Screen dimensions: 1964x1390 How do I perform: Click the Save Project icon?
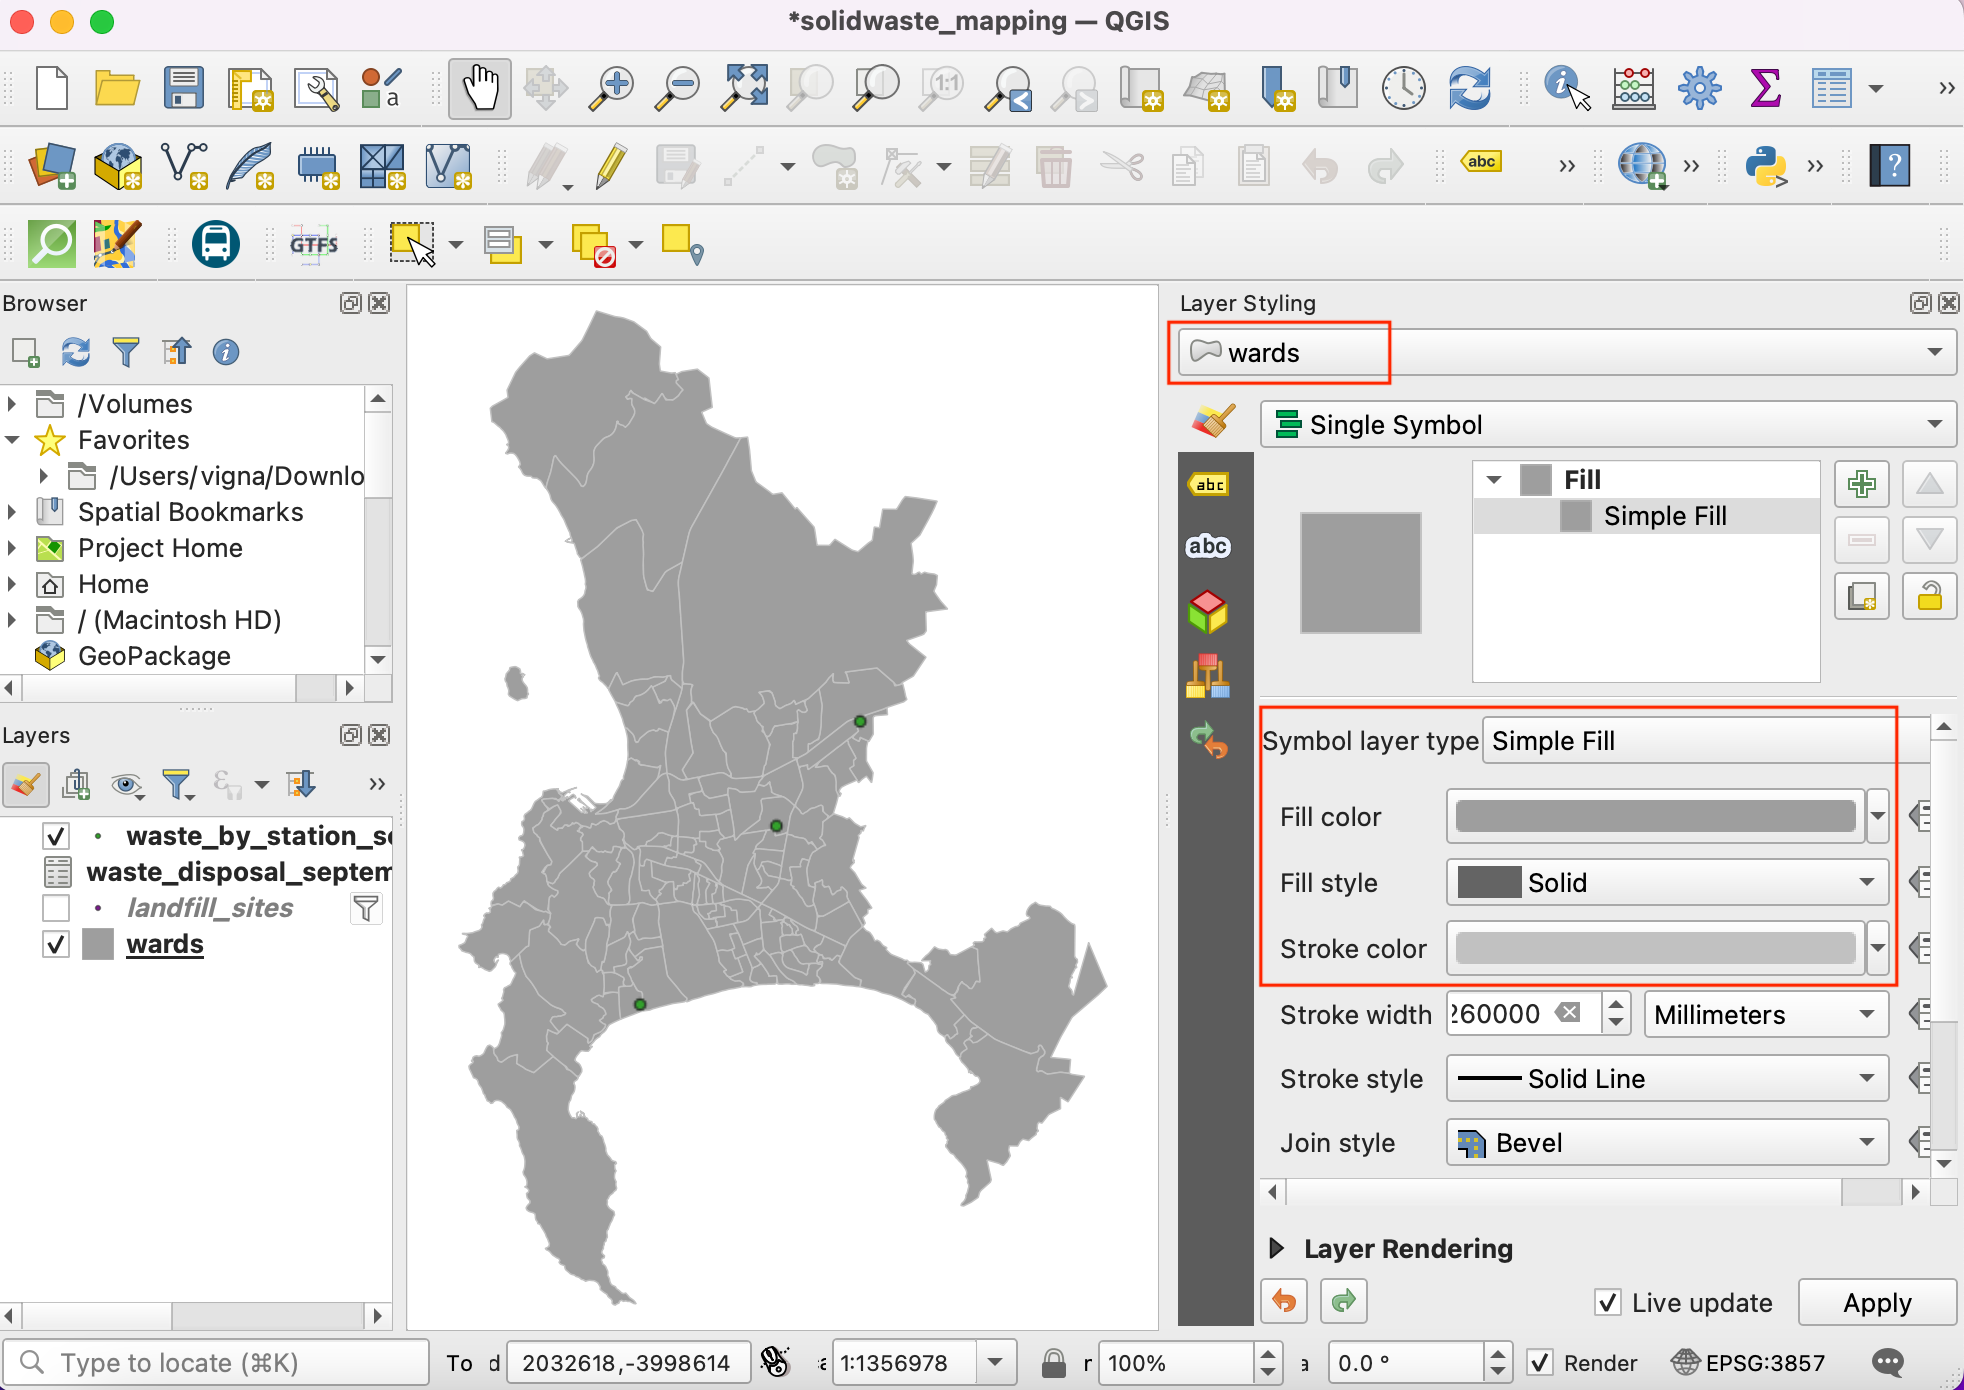coord(184,88)
